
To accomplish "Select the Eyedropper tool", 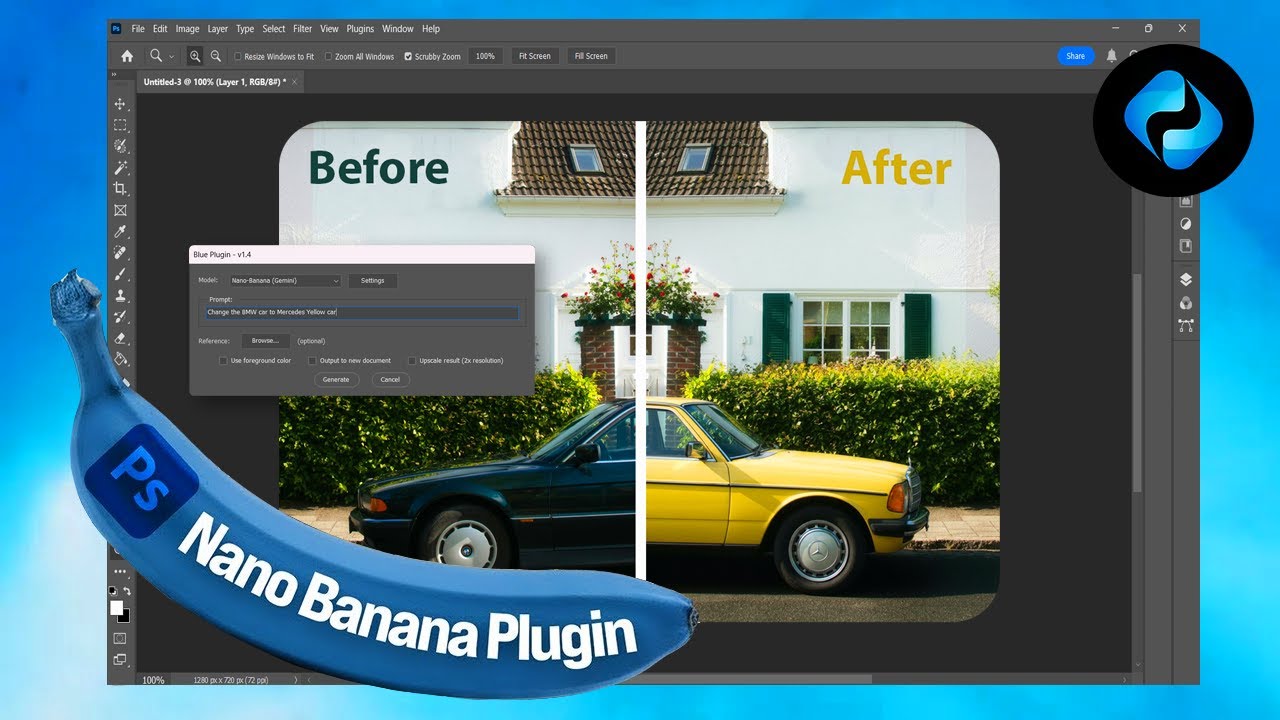I will [120, 231].
